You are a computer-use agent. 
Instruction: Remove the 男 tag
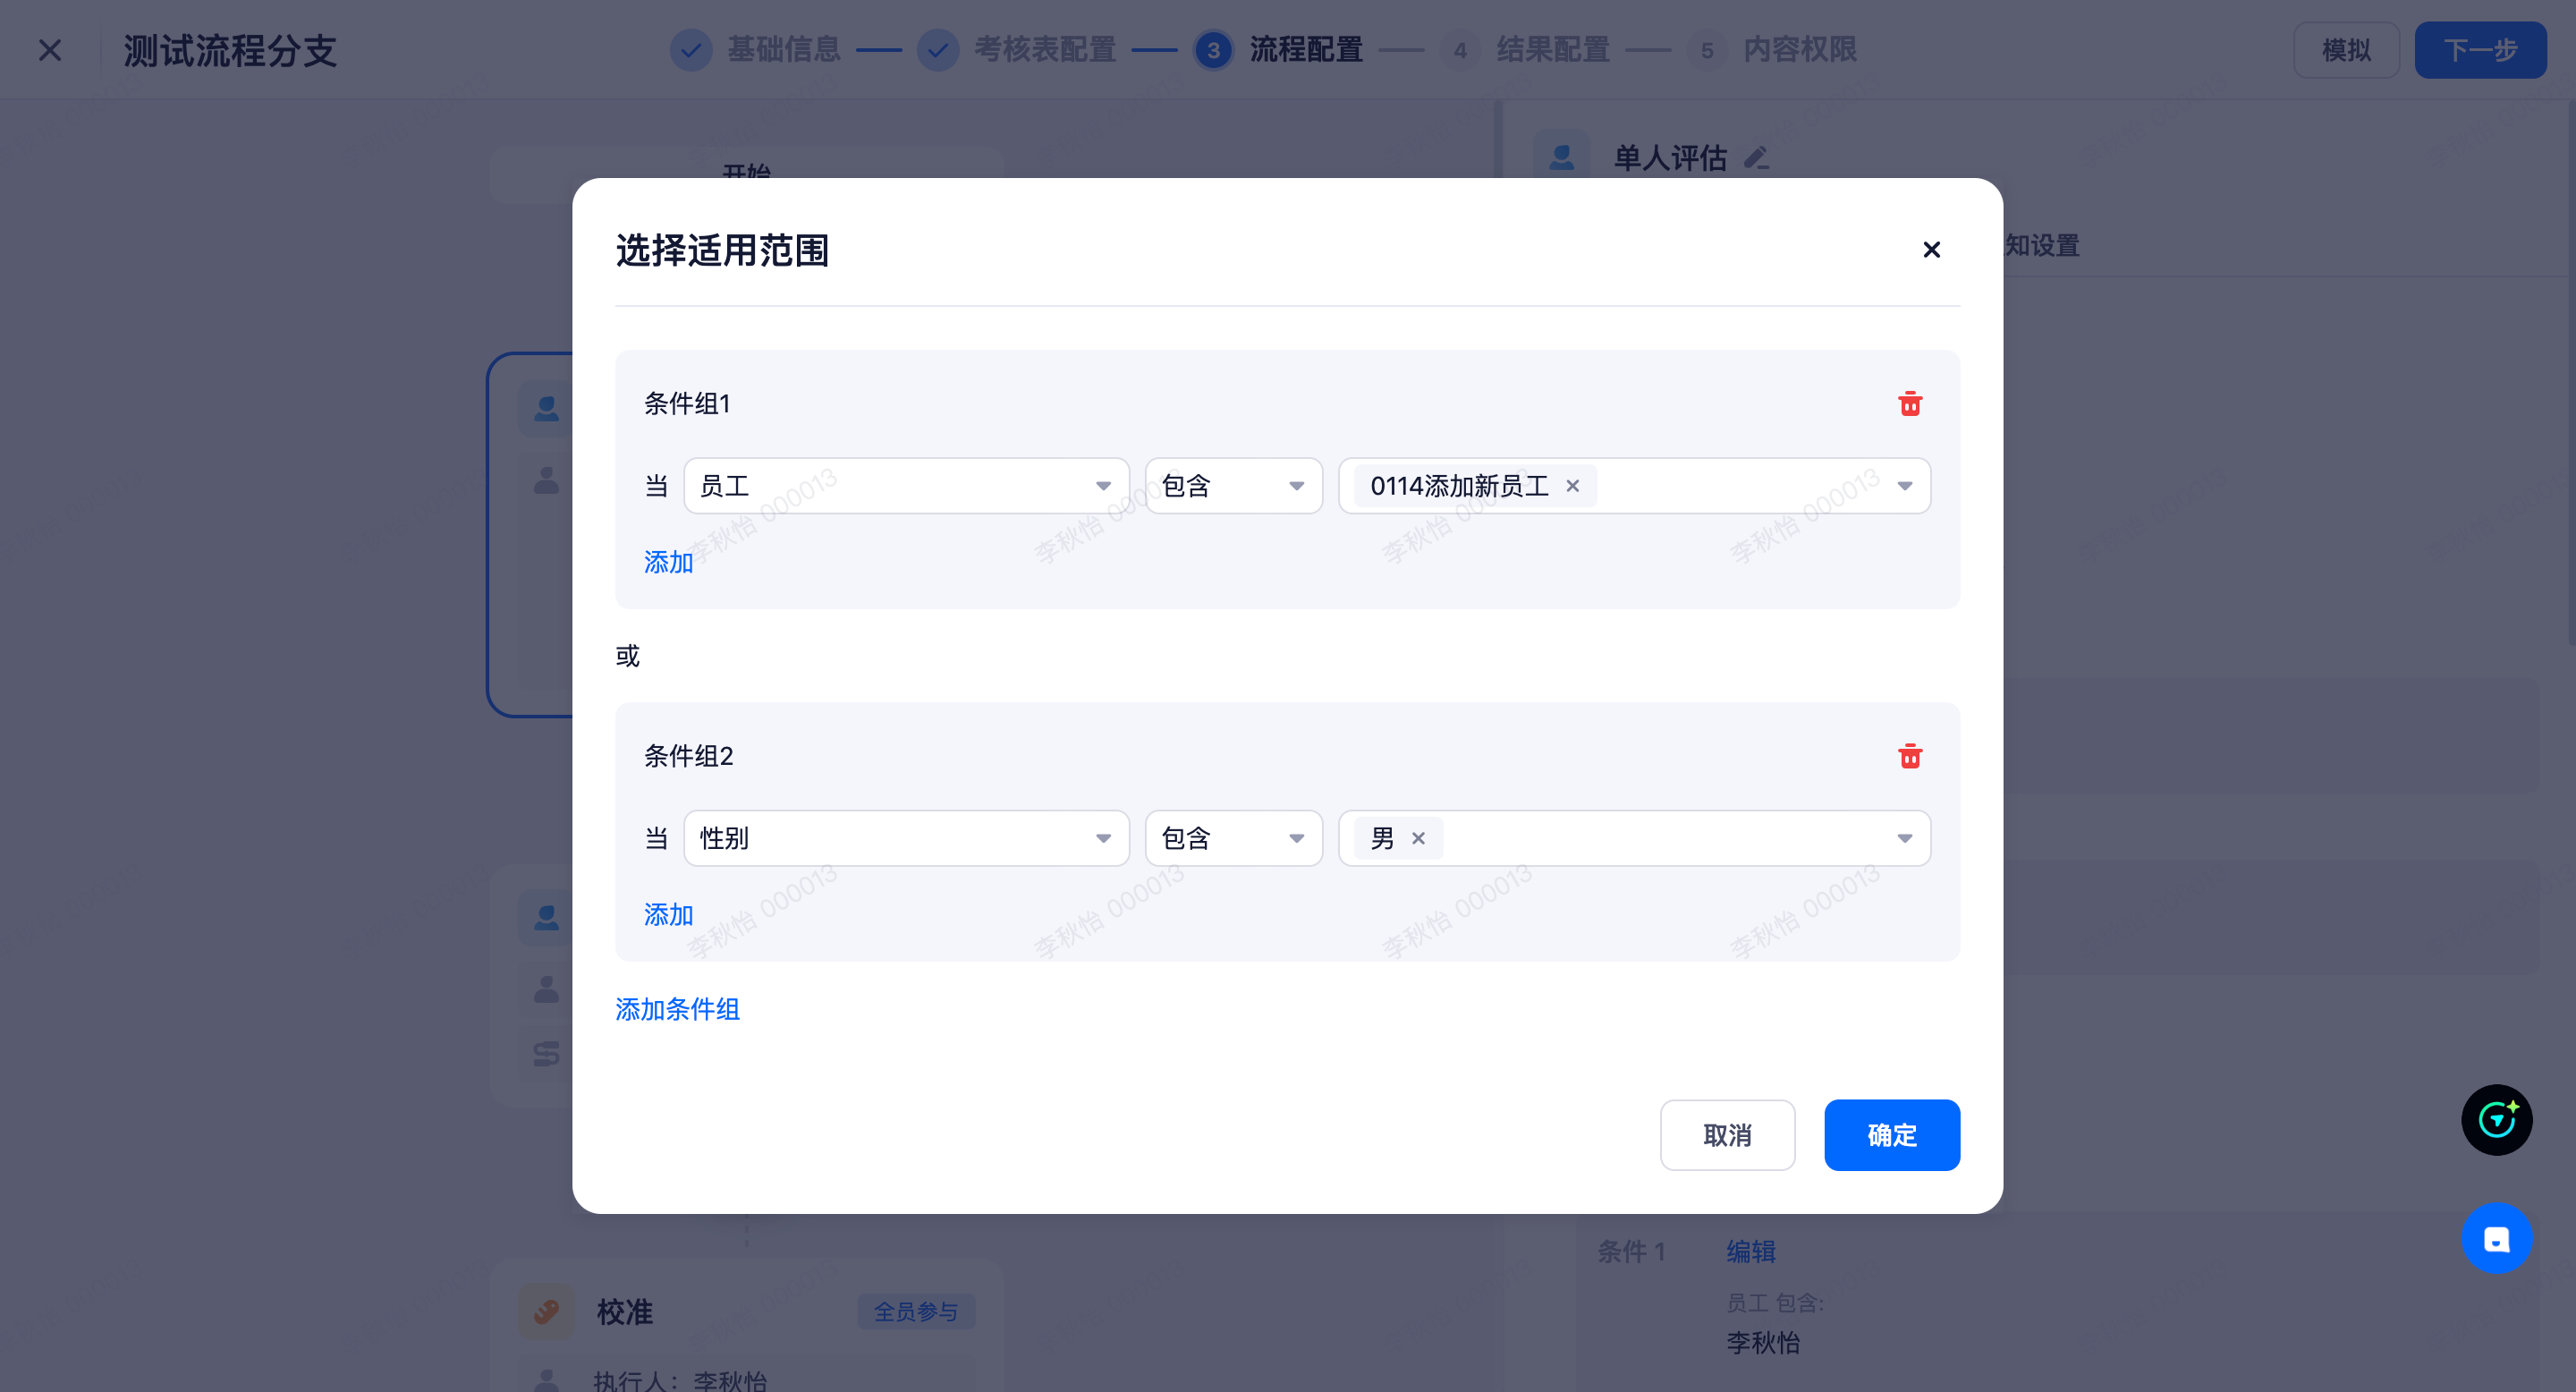click(x=1418, y=838)
